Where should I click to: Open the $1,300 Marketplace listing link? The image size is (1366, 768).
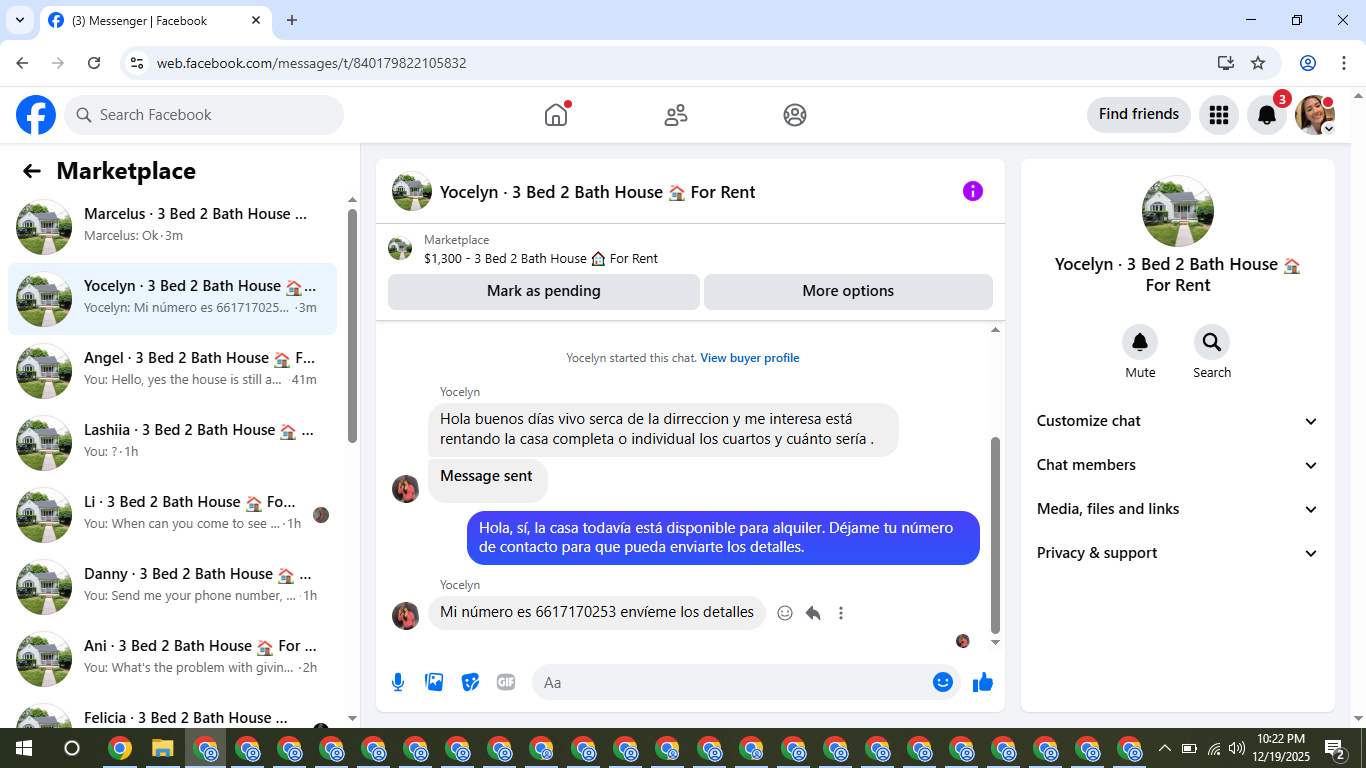coord(541,258)
